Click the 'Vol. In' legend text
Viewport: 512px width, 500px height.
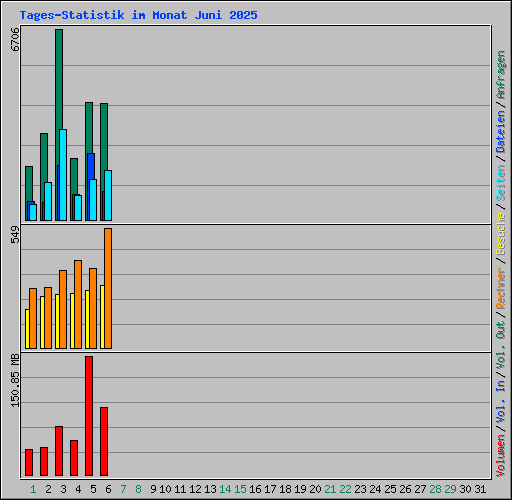coord(501,401)
